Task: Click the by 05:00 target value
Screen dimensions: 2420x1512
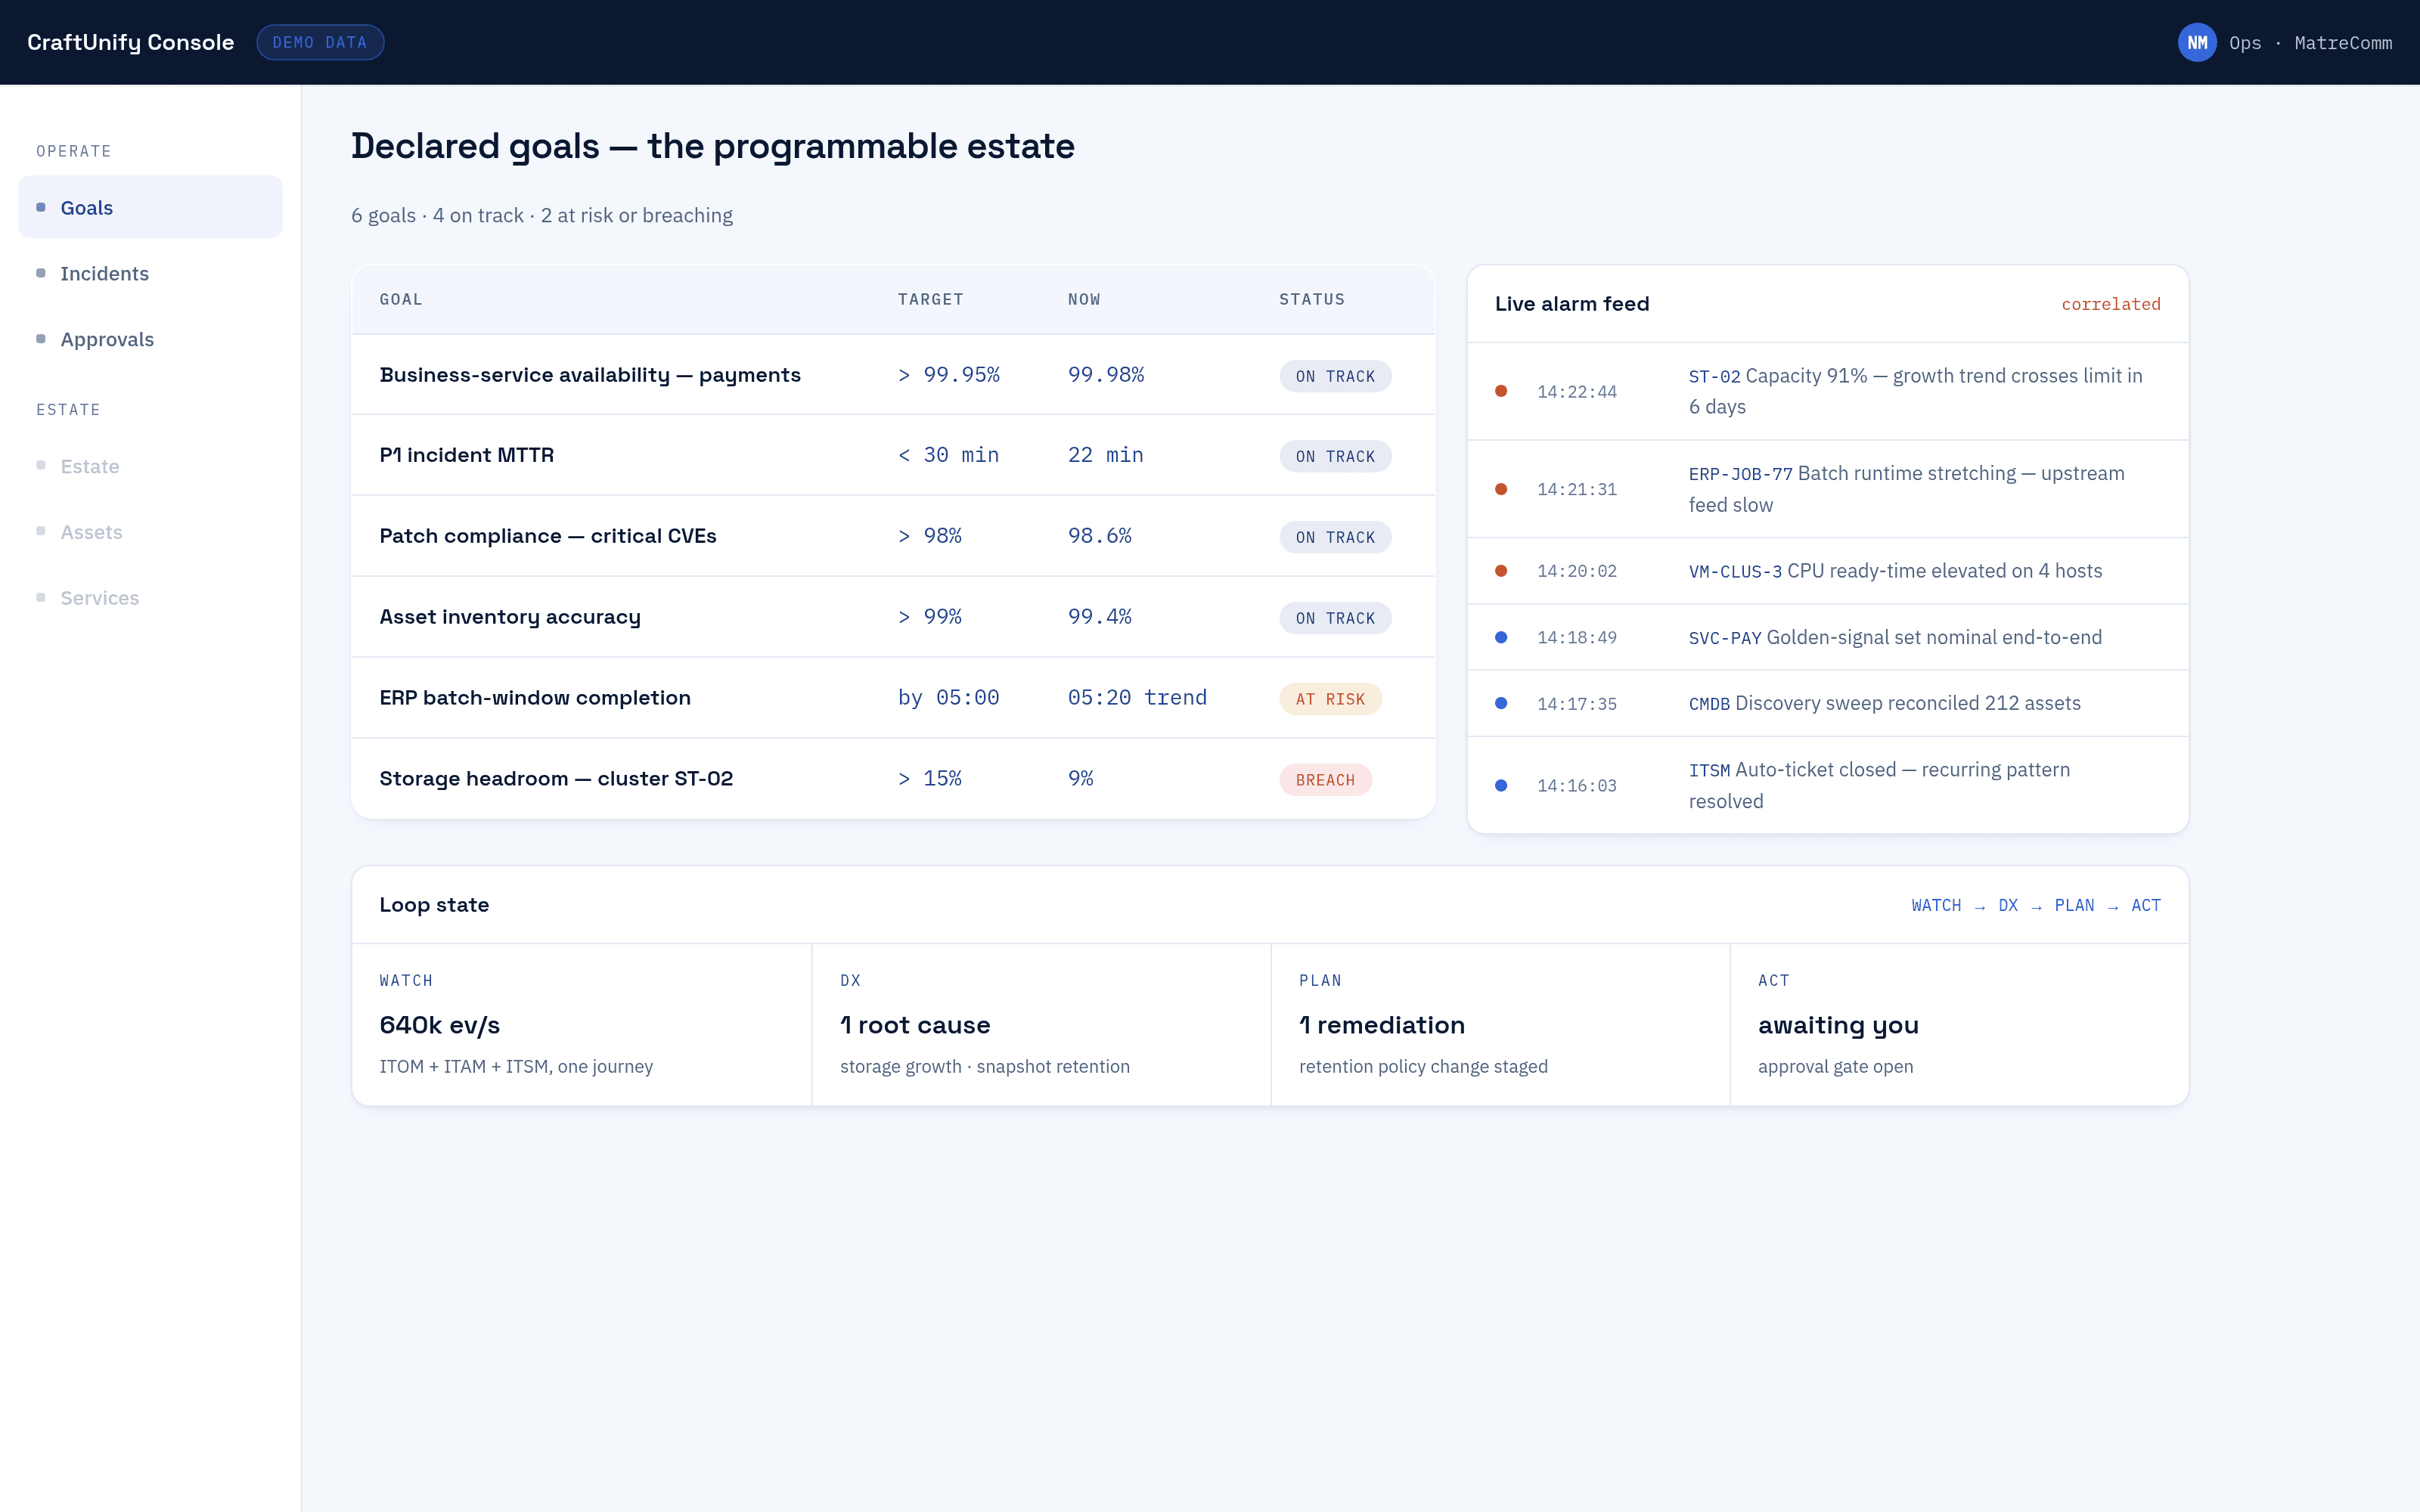Action: click(x=949, y=698)
